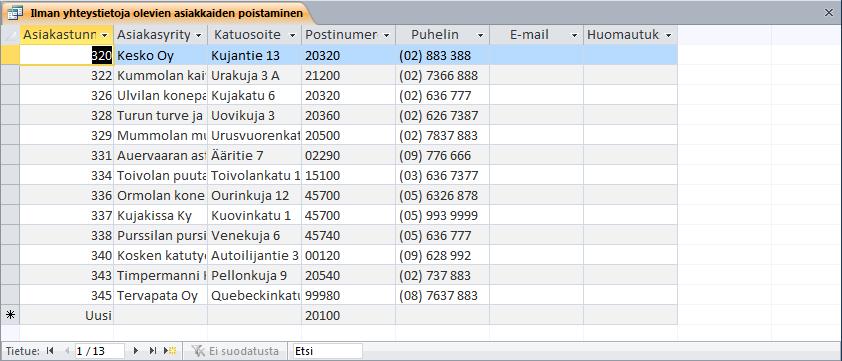Click cell Pellonkuja 9
This screenshot has width=842, height=361.
coord(255,275)
